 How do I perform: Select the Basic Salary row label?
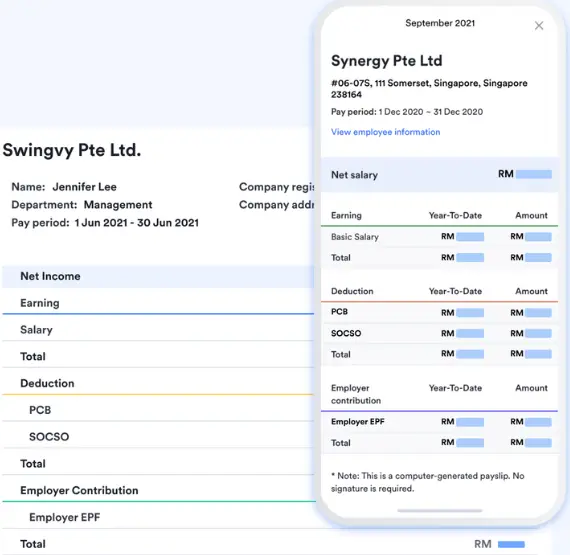click(355, 237)
